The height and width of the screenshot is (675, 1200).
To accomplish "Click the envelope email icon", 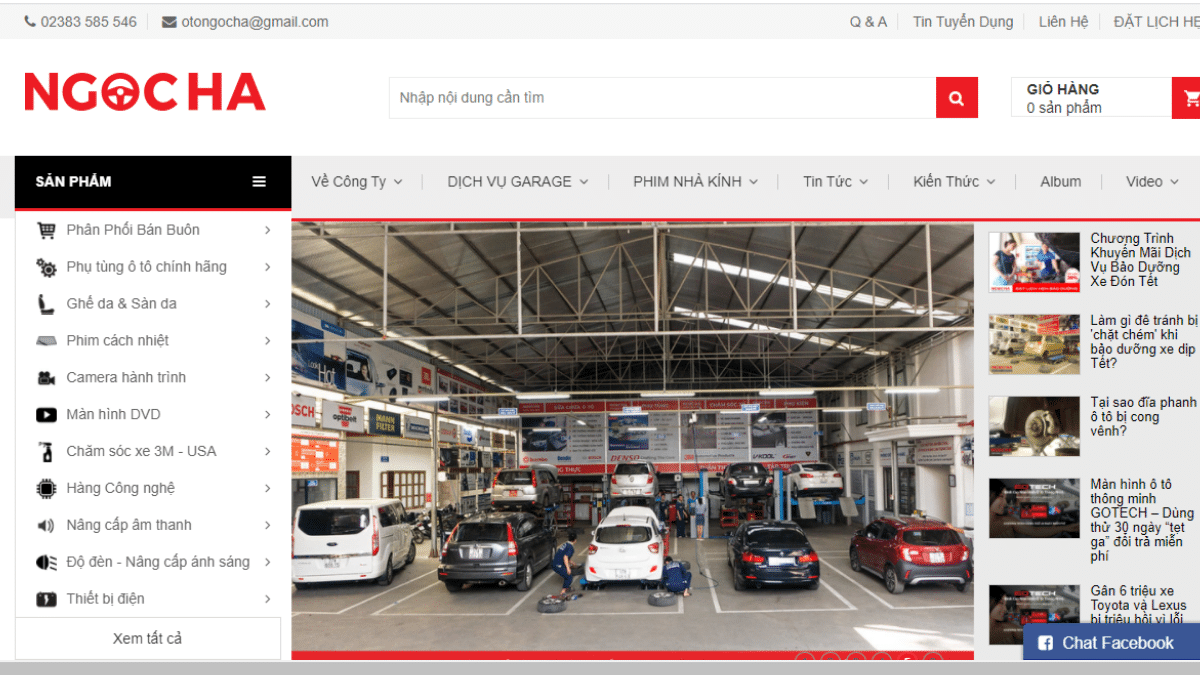I will pos(169,22).
